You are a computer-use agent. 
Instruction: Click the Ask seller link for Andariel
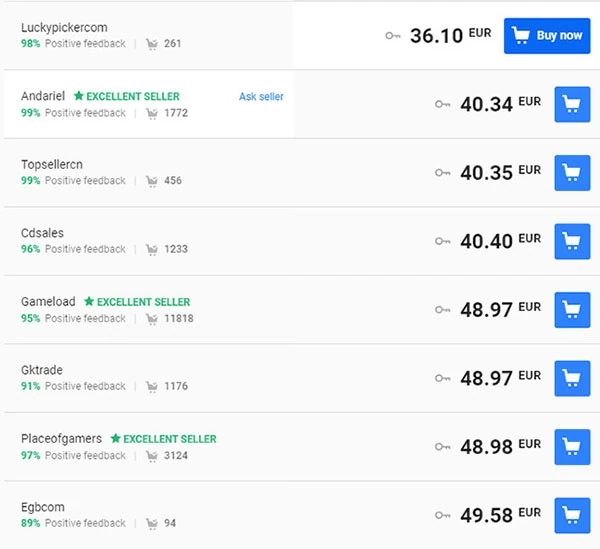point(261,97)
